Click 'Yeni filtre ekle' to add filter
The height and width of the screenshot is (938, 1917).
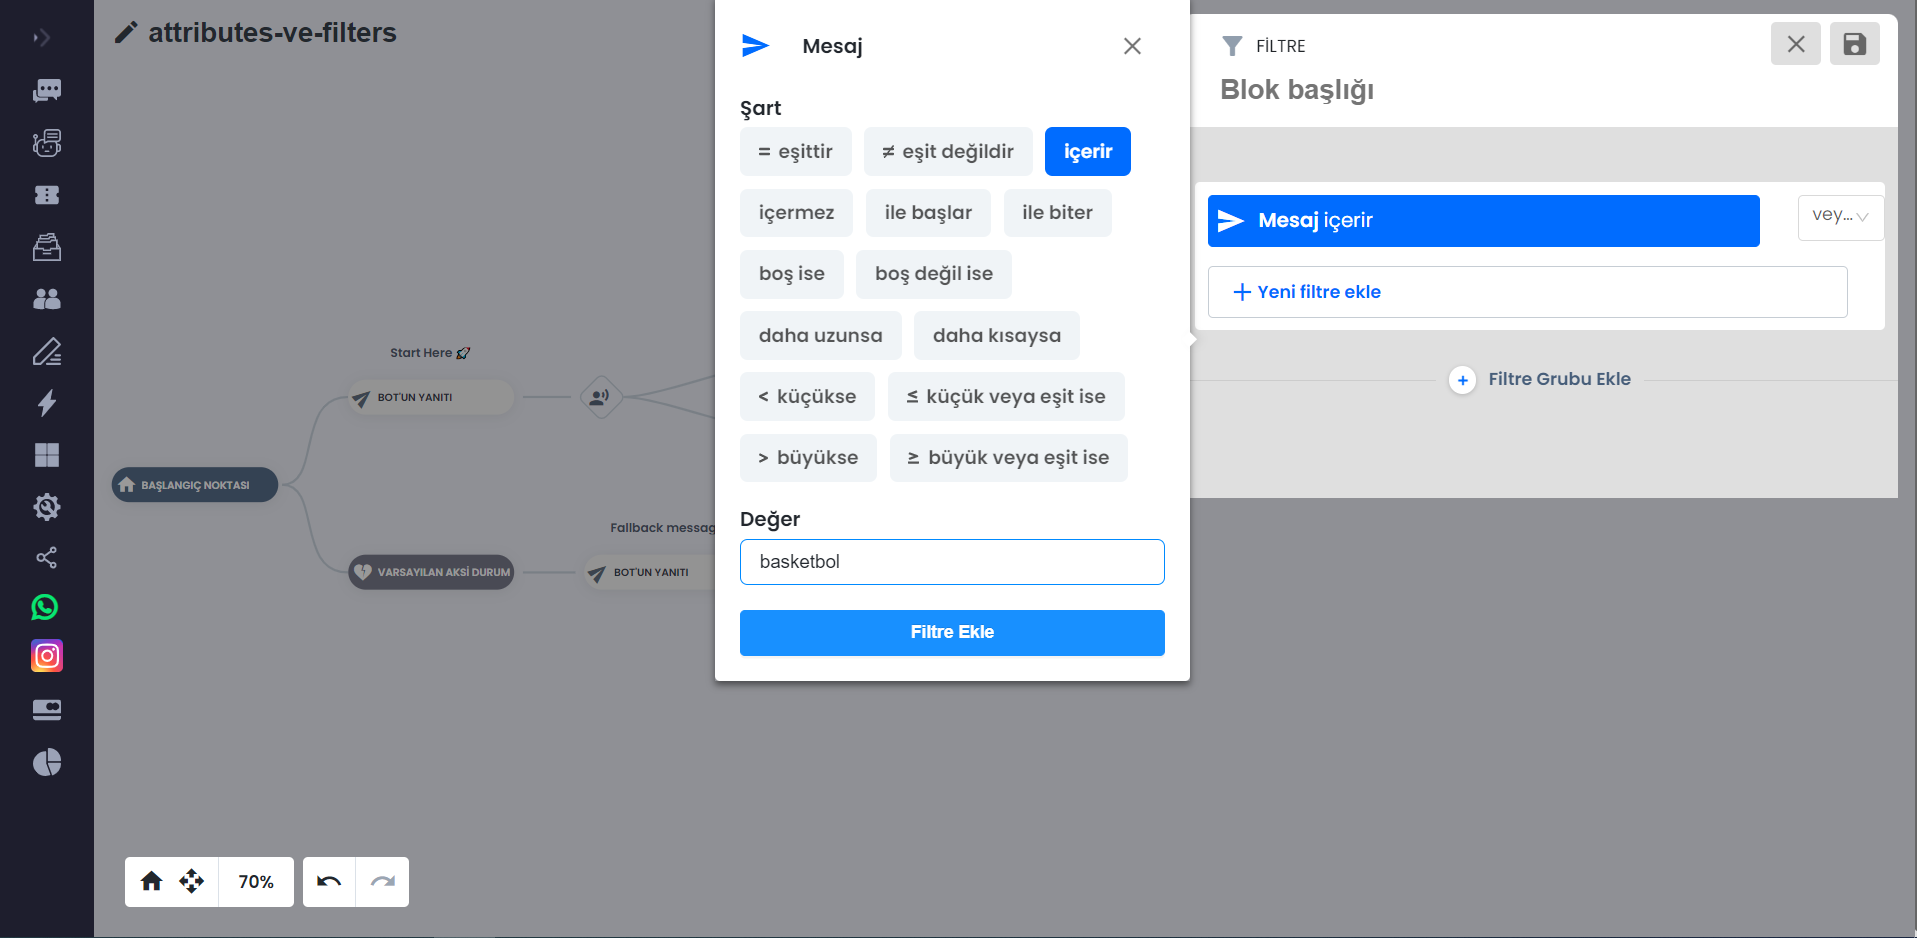click(1527, 292)
